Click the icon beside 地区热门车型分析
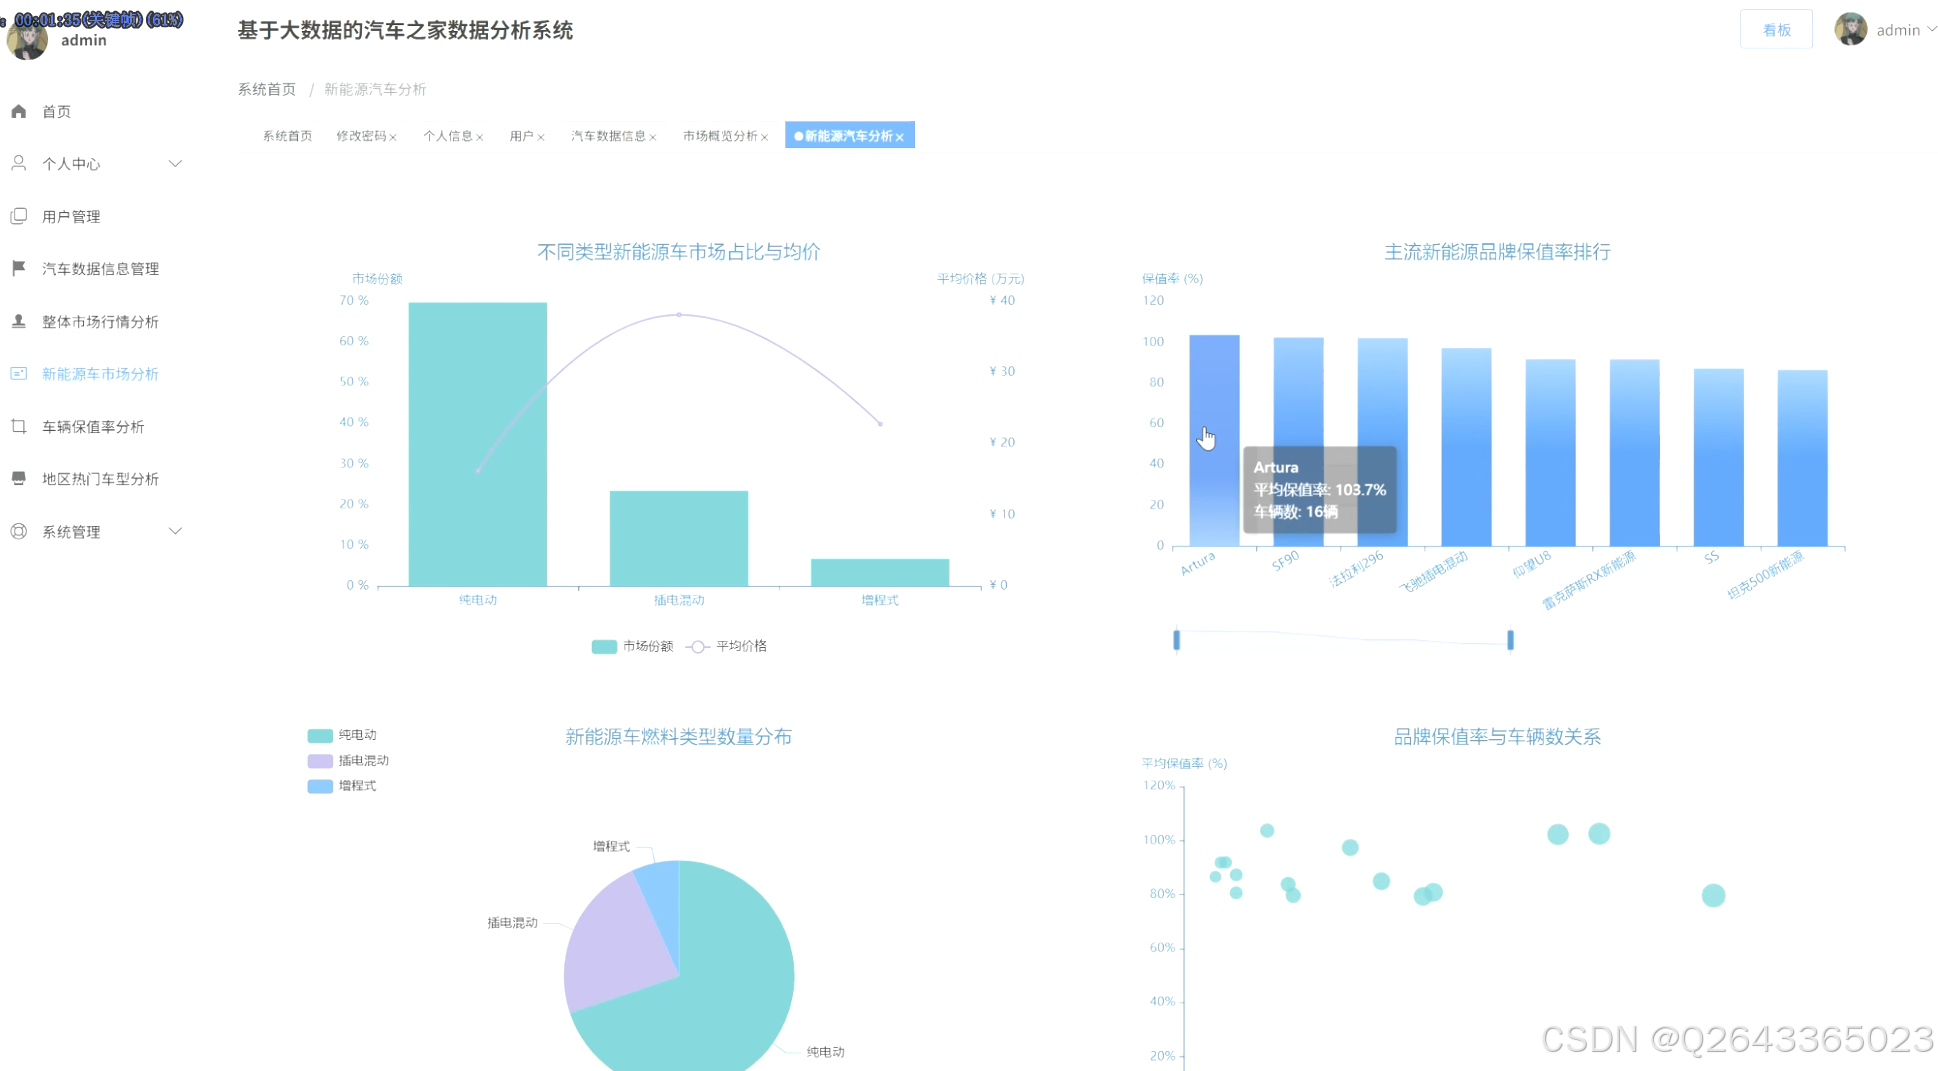The width and height of the screenshot is (1938, 1071). pos(19,478)
